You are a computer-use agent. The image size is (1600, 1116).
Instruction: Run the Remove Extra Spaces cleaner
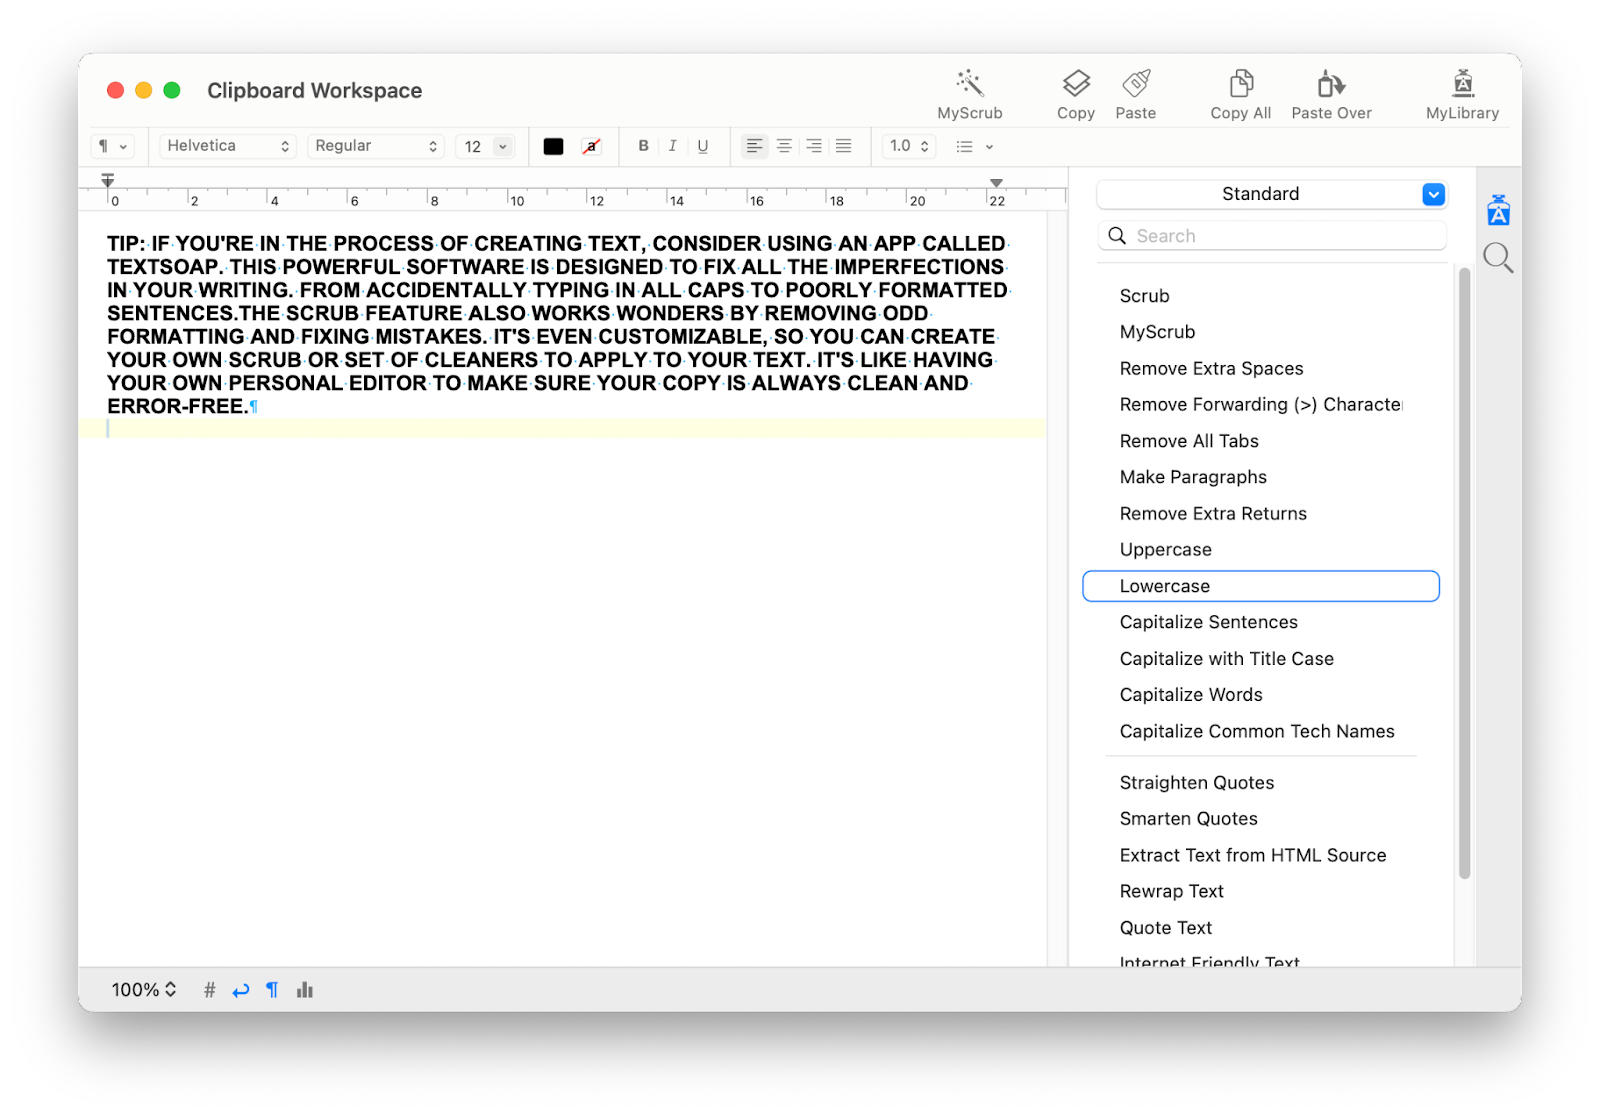(x=1211, y=368)
